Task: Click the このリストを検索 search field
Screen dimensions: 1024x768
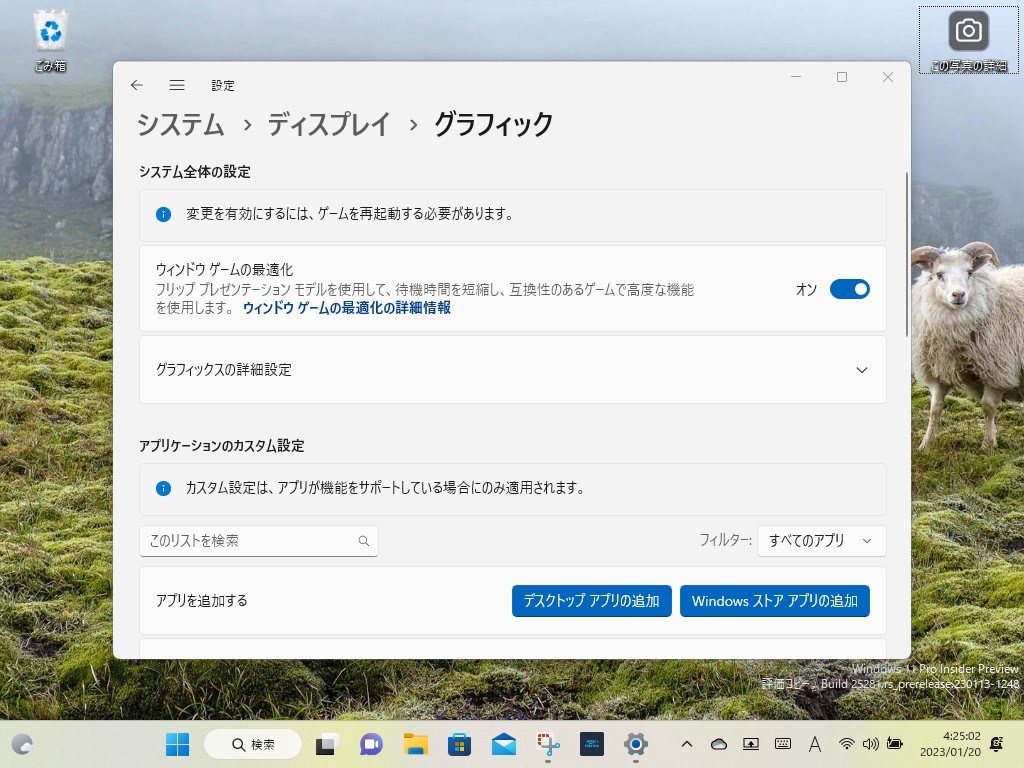Action: (x=259, y=540)
